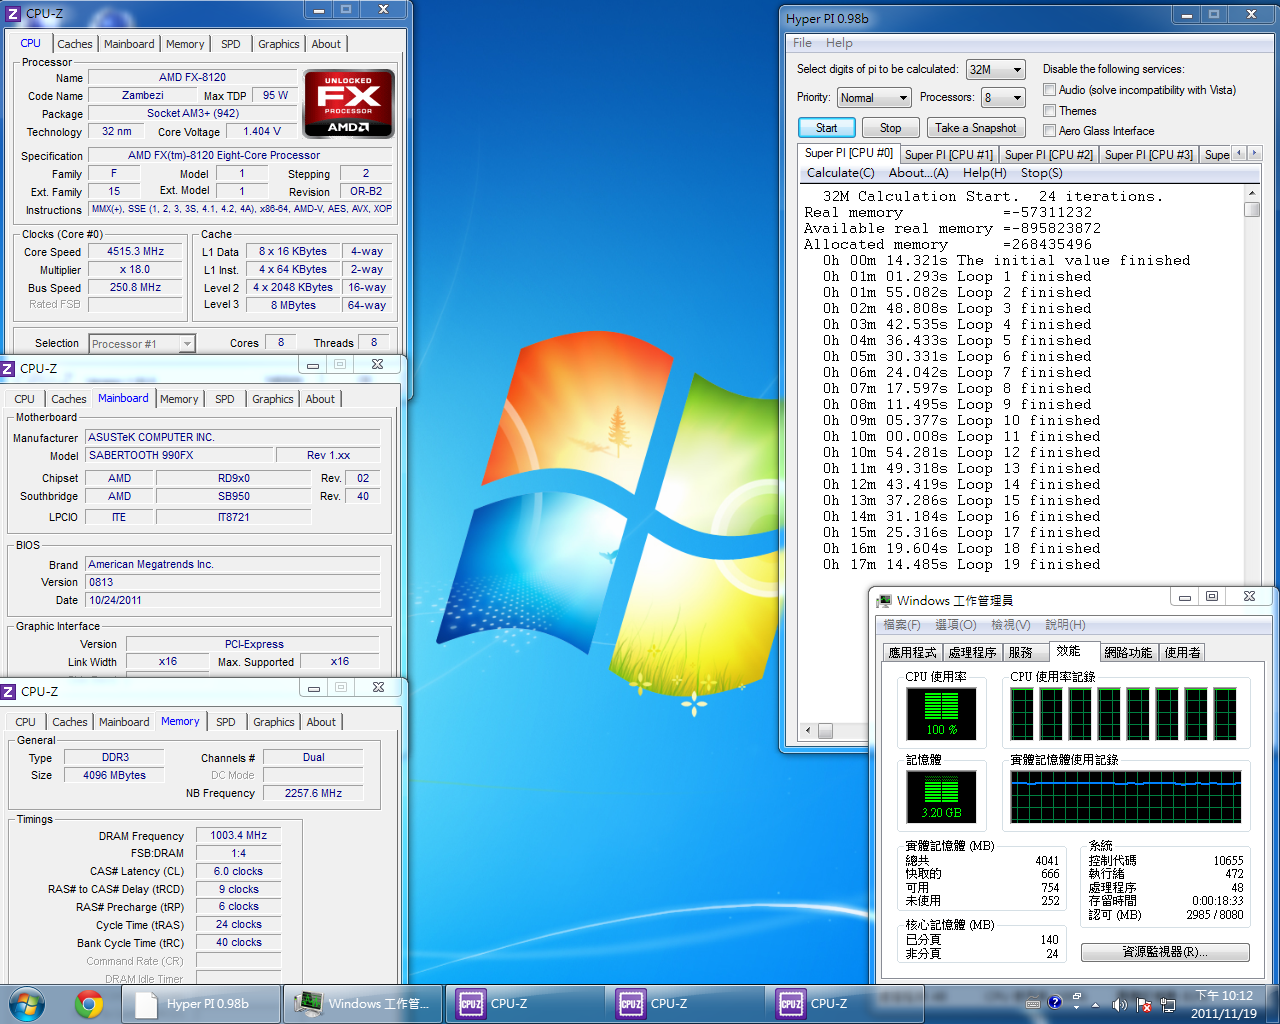The height and width of the screenshot is (1024, 1280).
Task: Open About tab in top CPU-Z window
Action: (326, 44)
